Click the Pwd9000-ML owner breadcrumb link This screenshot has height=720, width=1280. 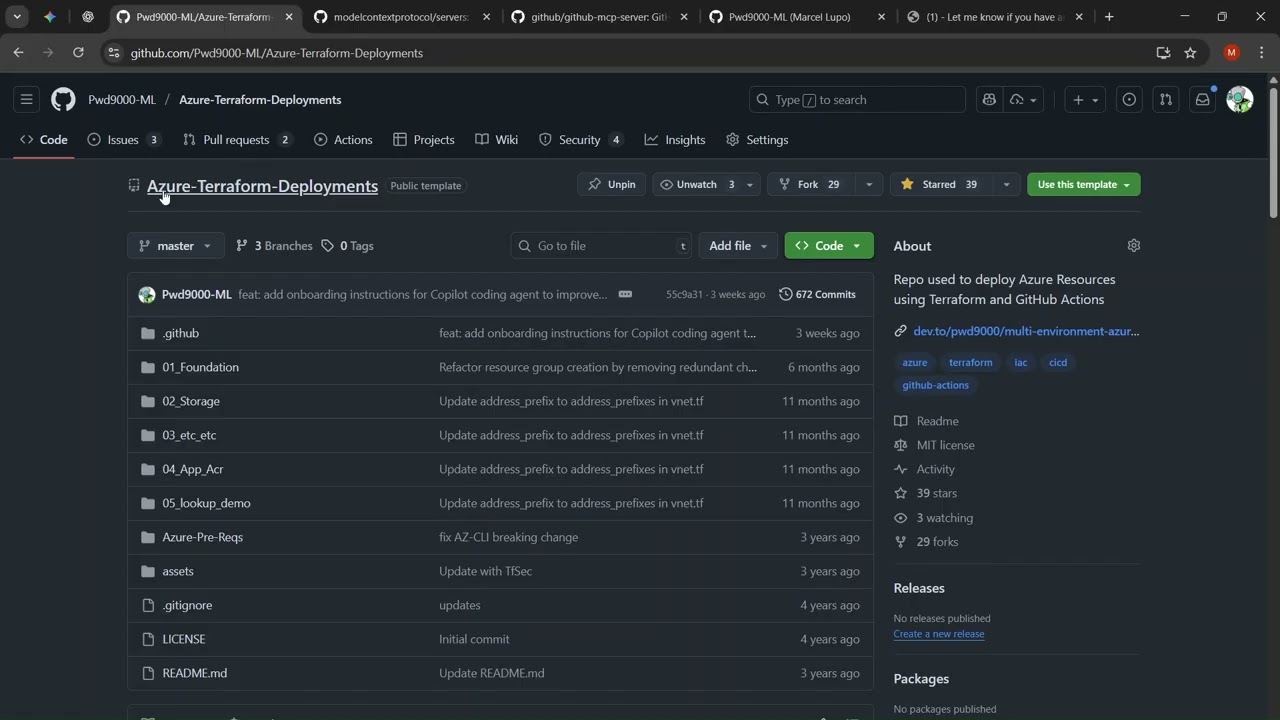122,100
